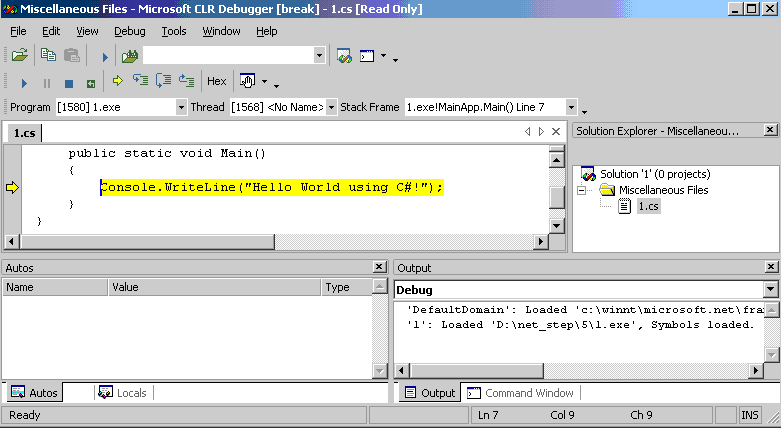This screenshot has width=781, height=428.
Task: Click the tab scroll left arrow in editor
Action: [527, 132]
